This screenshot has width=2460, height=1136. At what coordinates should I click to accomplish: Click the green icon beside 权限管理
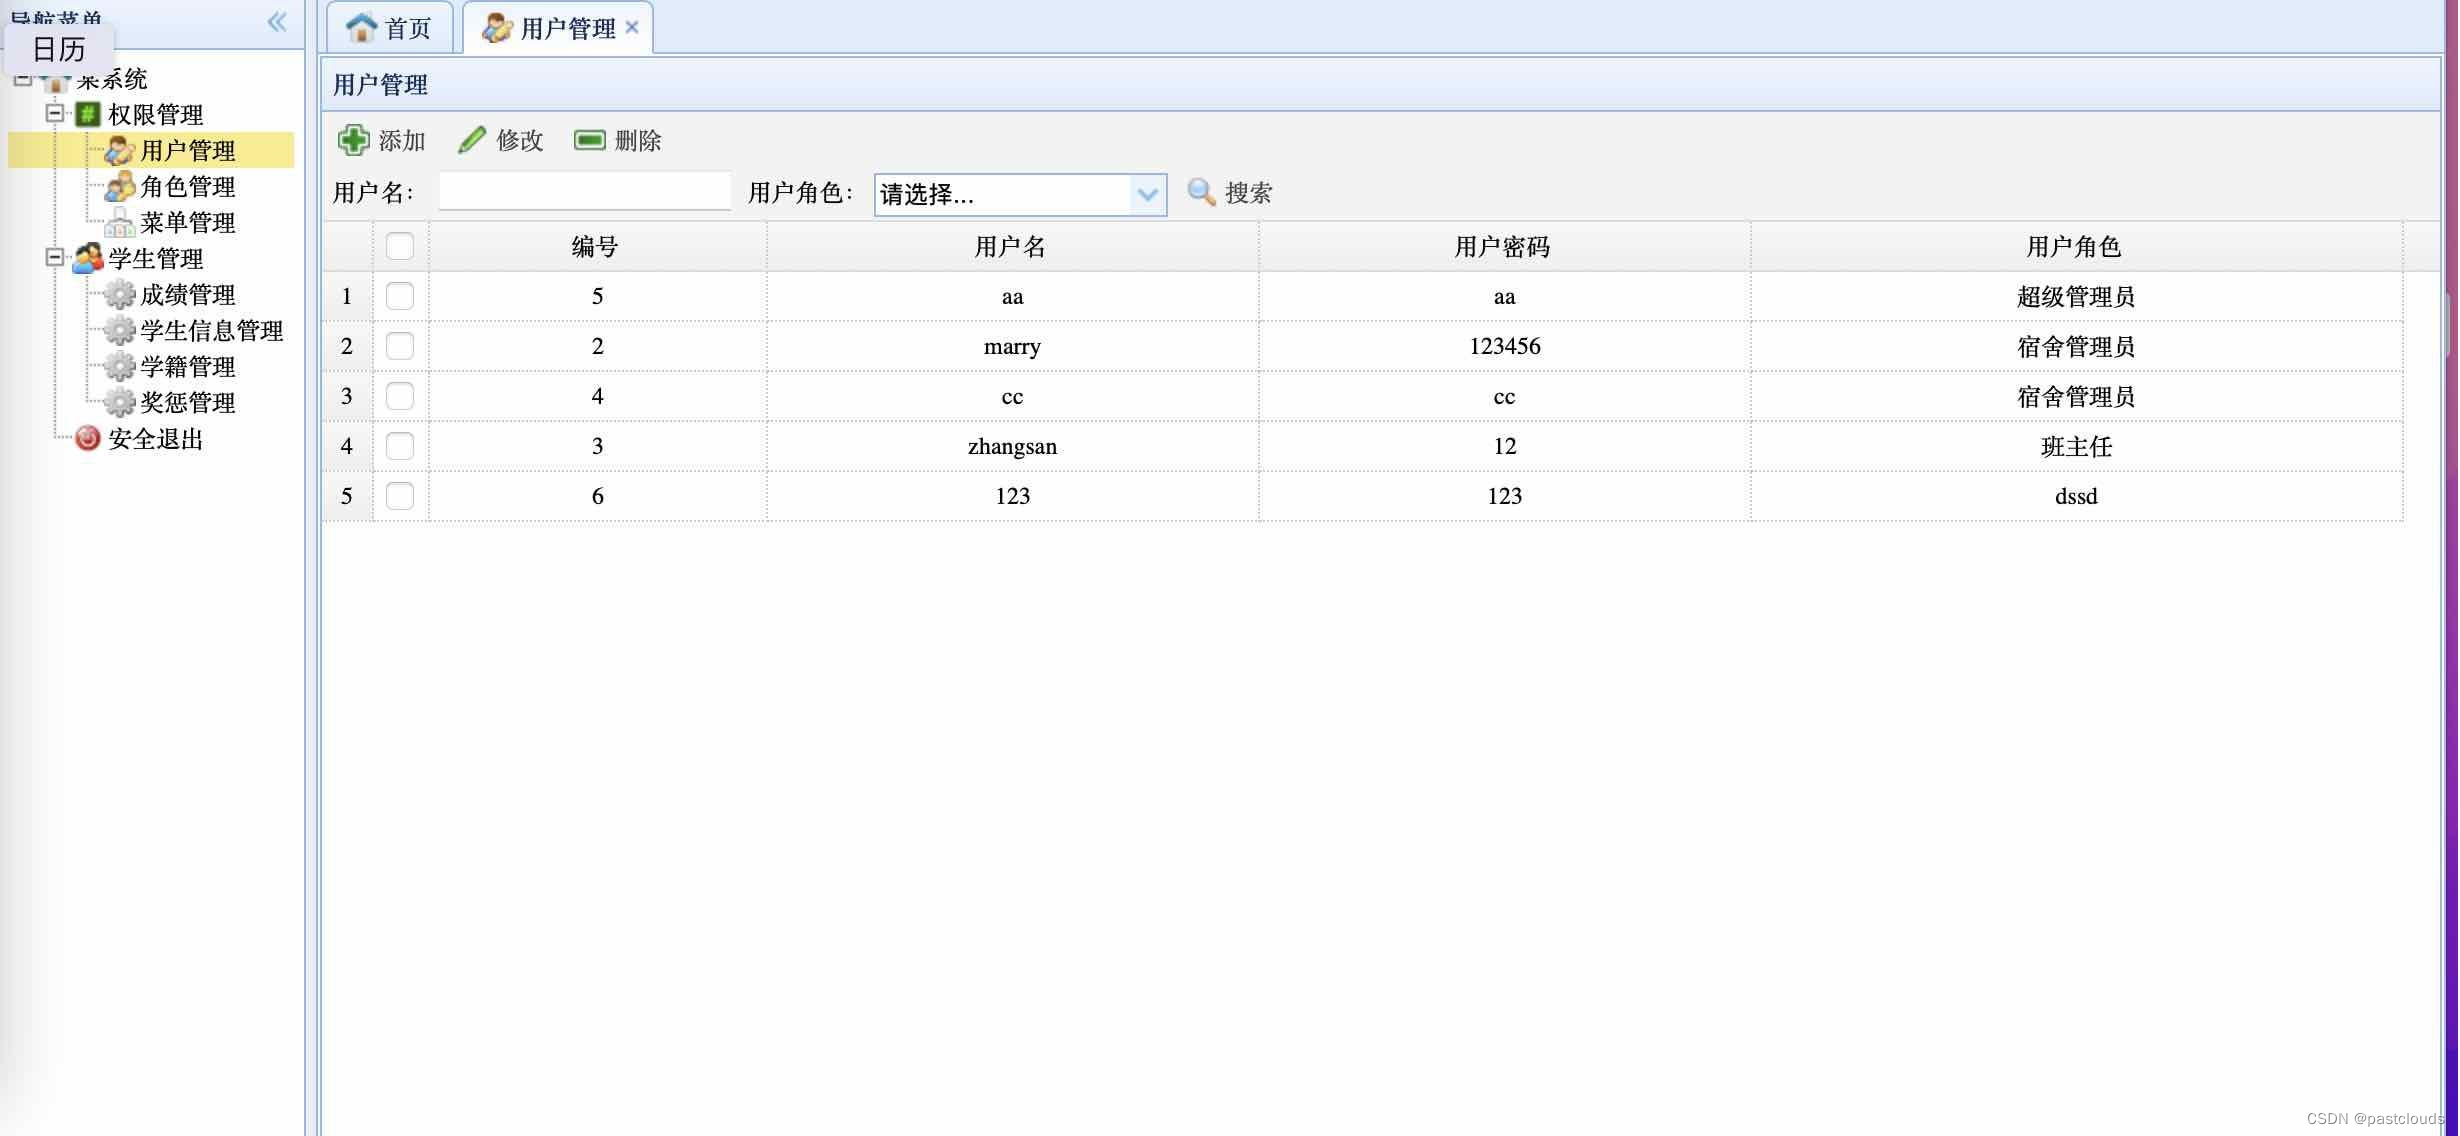coord(87,114)
